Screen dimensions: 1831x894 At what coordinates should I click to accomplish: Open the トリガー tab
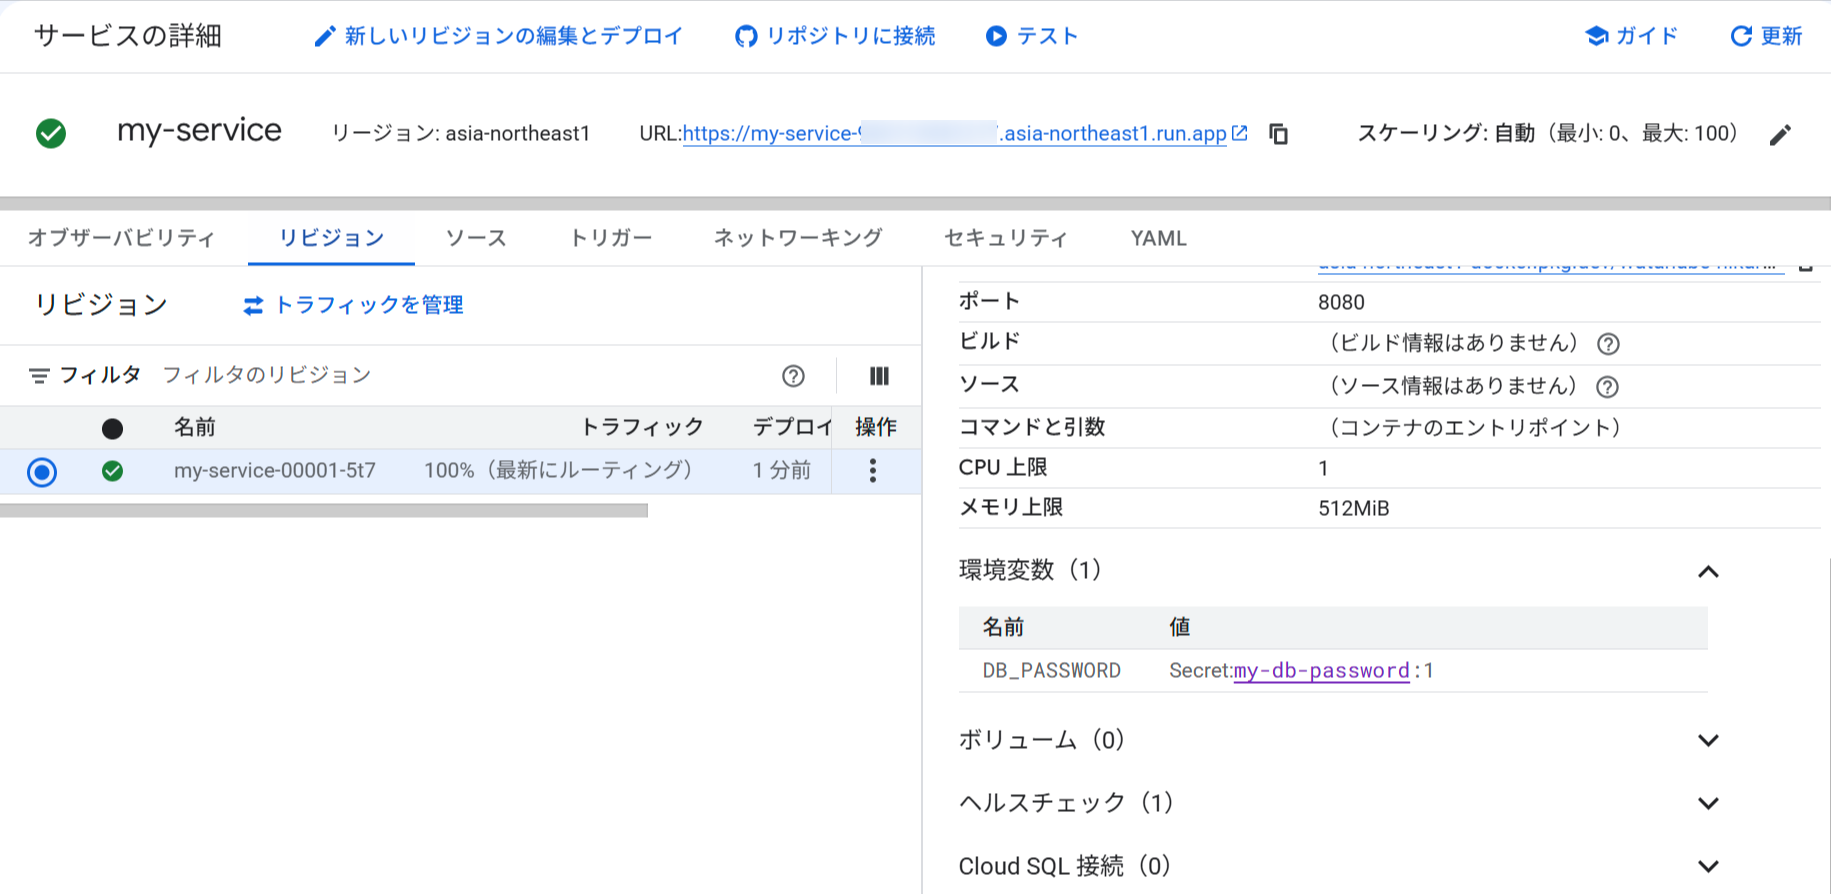click(x=610, y=238)
